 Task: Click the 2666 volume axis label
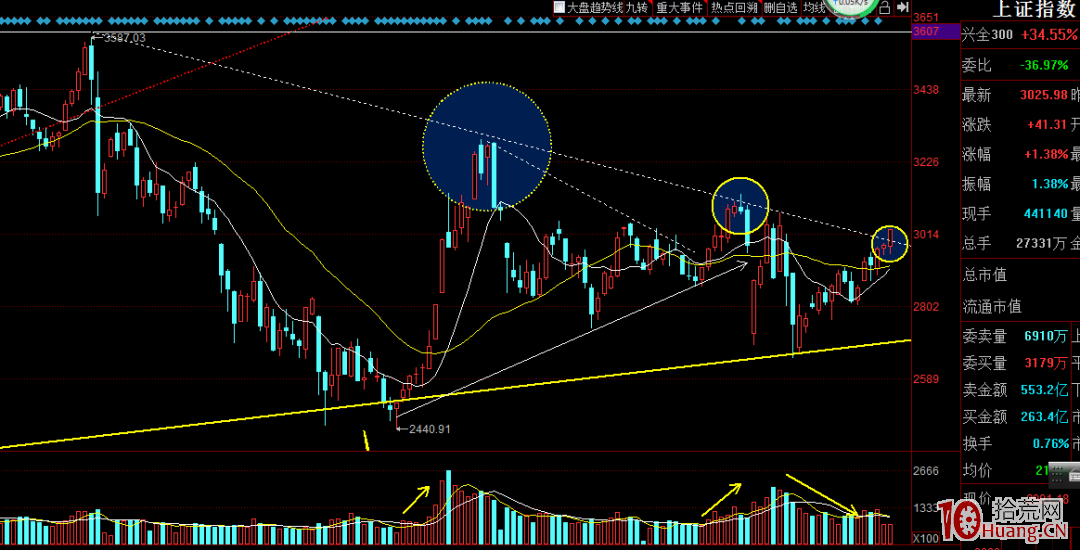pyautogui.click(x=926, y=471)
